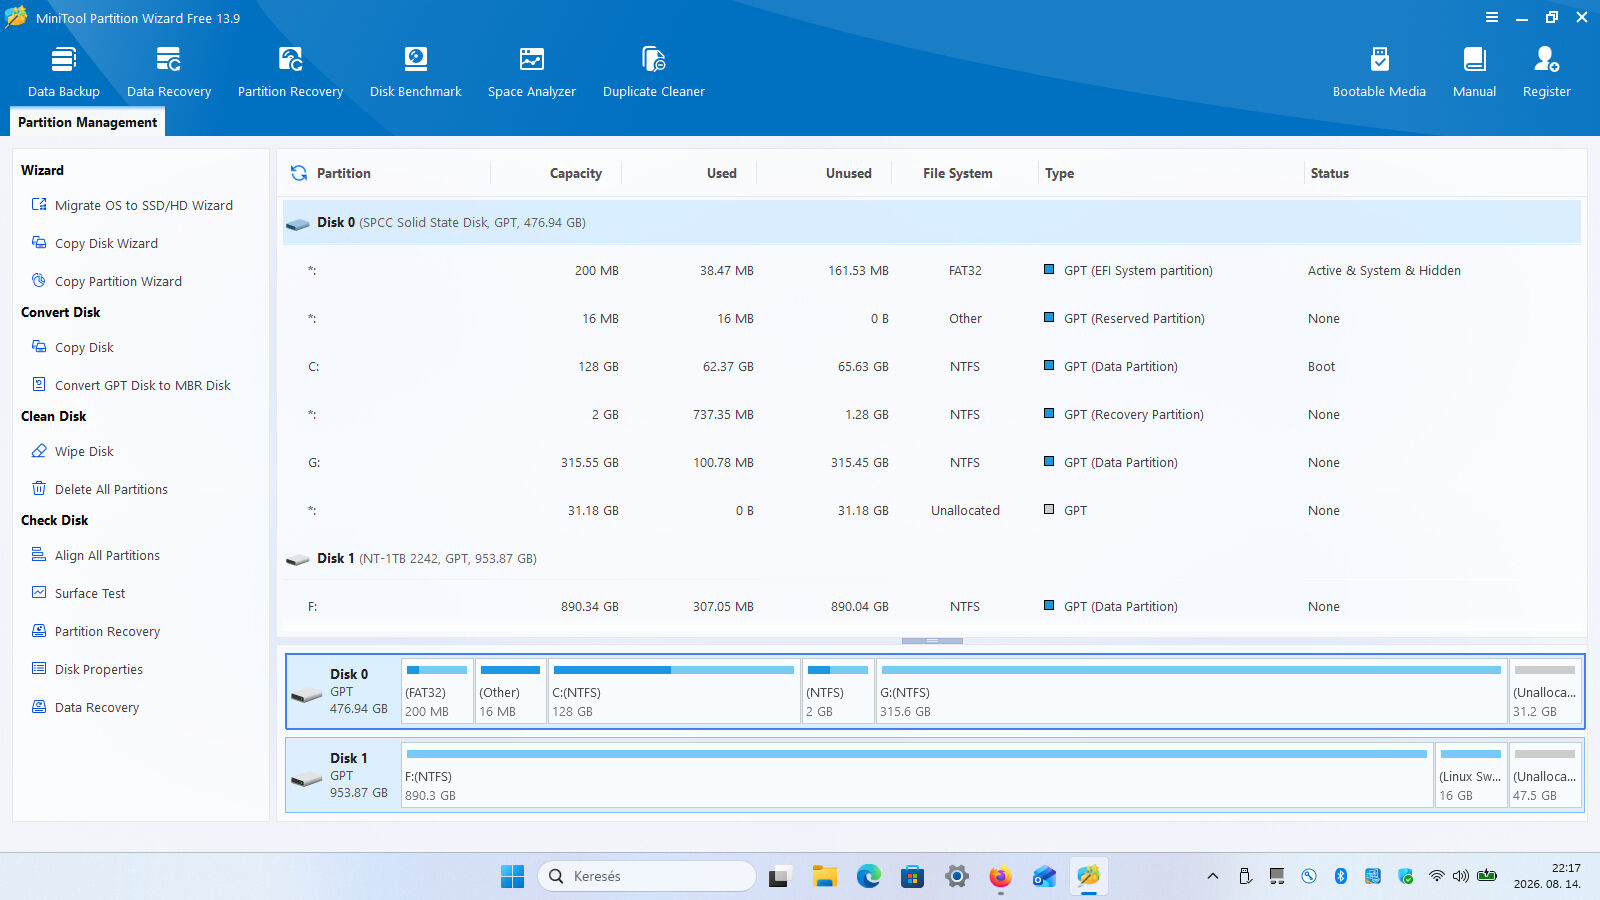This screenshot has height=900, width=1600.
Task: Create Bootable Media
Action: point(1379,71)
